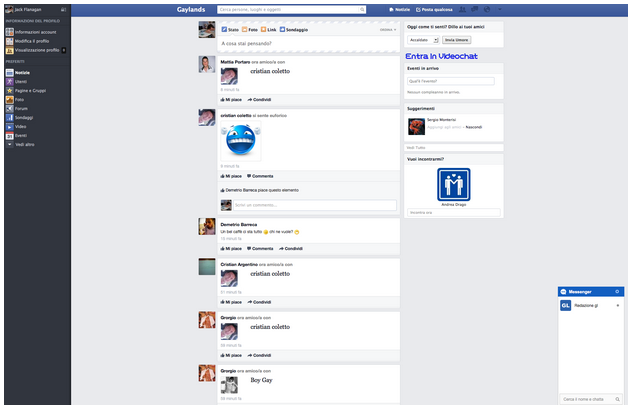The image size is (628, 407).
Task: Open the top bar account dropdown arrow
Action: [499, 9]
